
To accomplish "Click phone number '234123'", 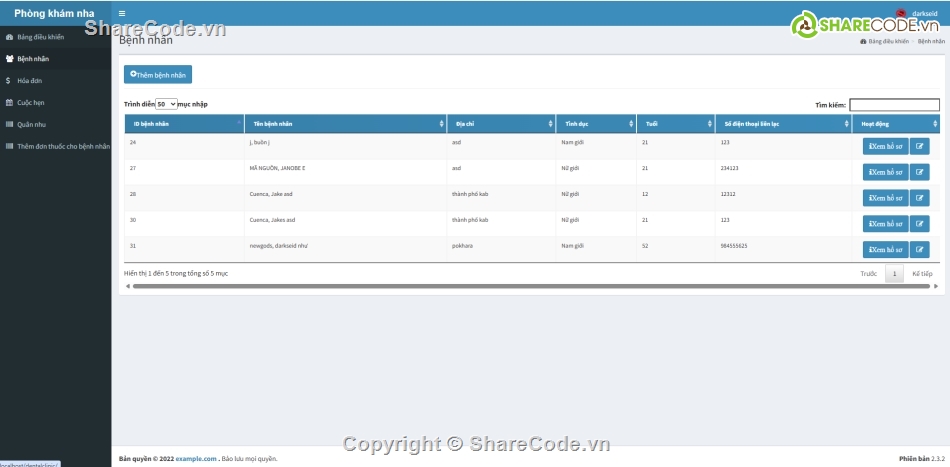I will click(x=730, y=168).
